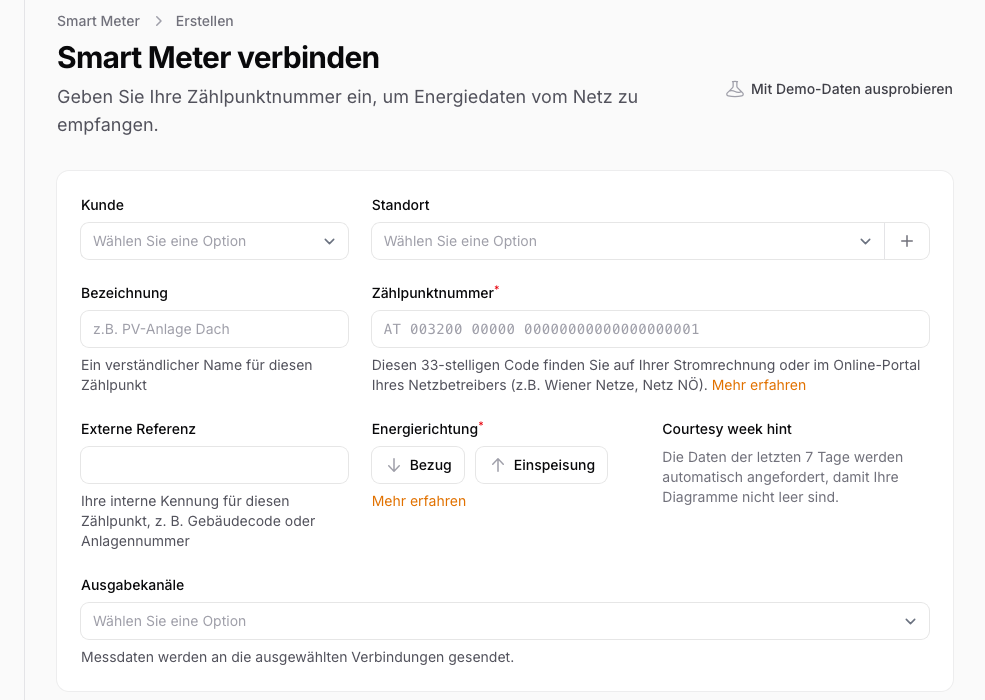Click the Ausgabekanäle chevron icon

(911, 621)
